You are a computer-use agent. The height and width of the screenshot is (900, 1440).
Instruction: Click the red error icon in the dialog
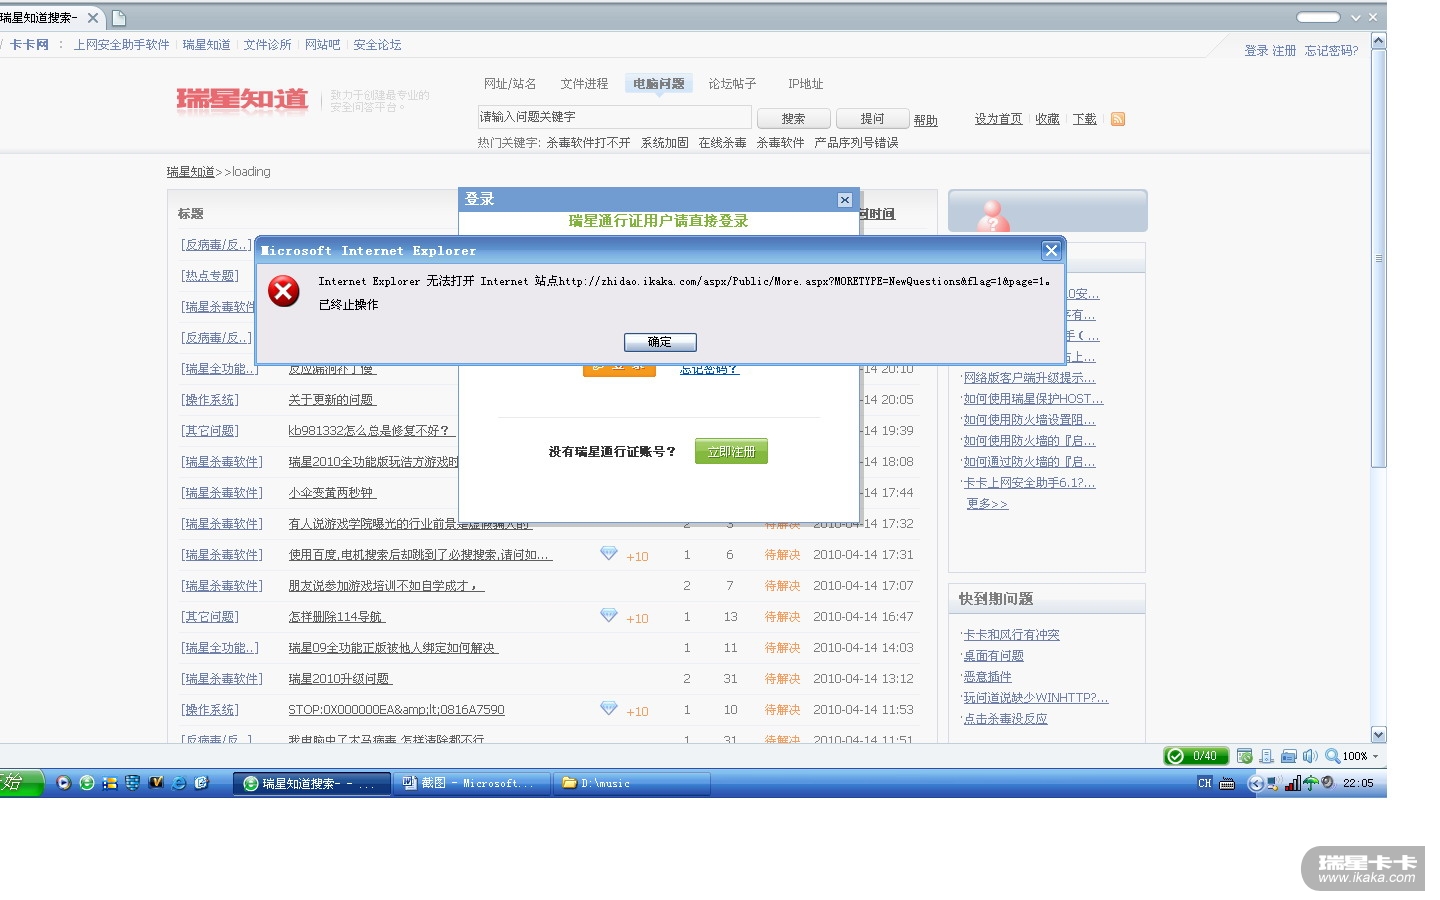tap(284, 291)
